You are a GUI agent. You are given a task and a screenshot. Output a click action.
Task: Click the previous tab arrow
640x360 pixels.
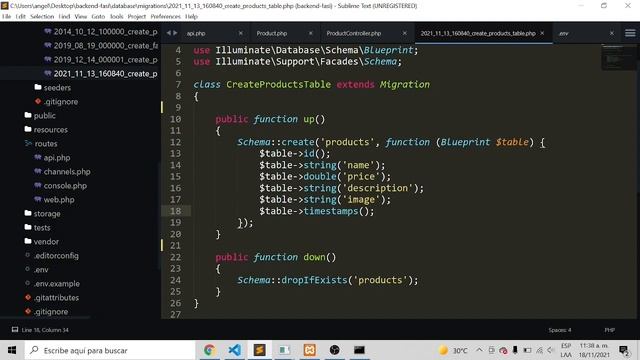tap(168, 33)
